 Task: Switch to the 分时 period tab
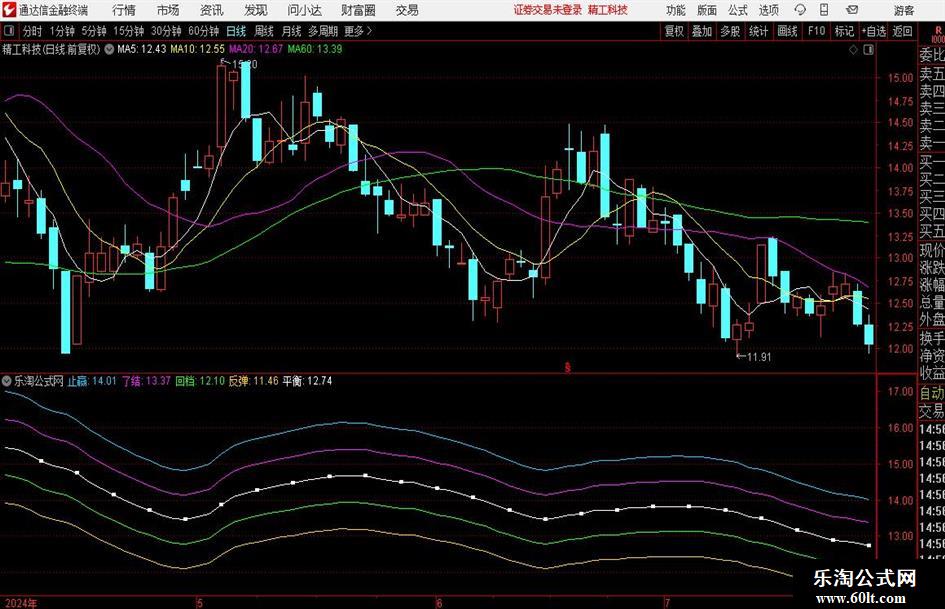[x=32, y=31]
